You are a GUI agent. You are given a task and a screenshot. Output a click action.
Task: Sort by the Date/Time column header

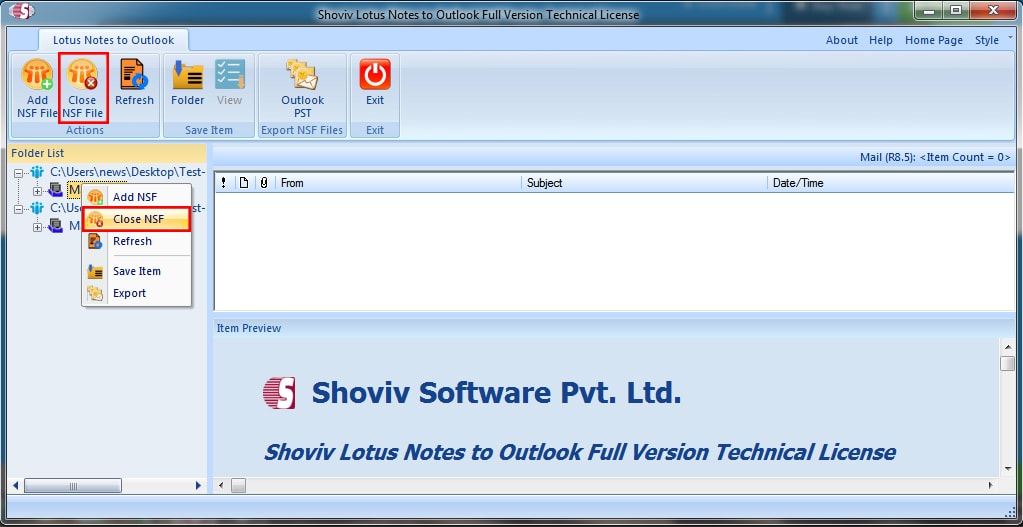click(891, 183)
